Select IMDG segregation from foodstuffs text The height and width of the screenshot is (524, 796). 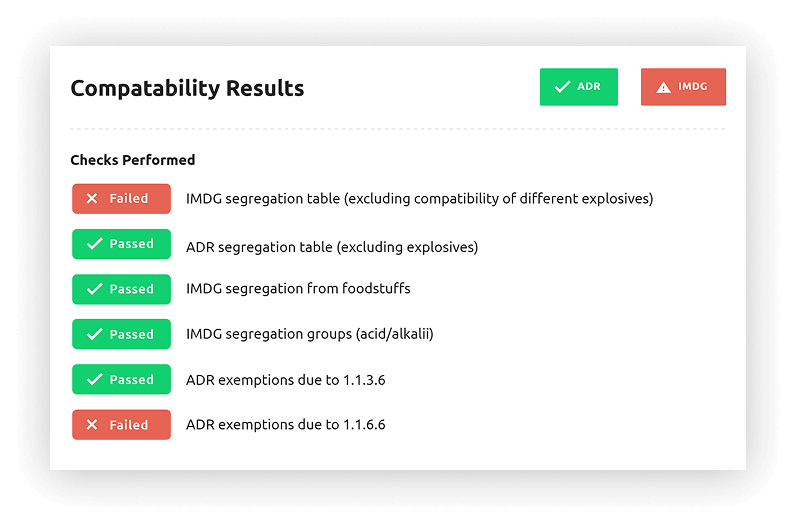point(298,288)
